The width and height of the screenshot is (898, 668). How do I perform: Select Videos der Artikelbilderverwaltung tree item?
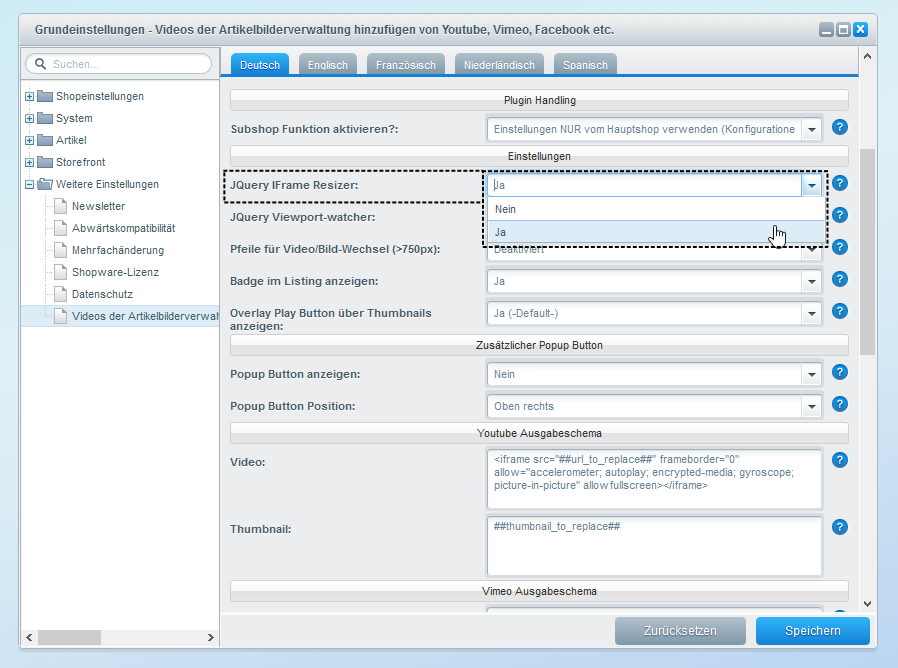pyautogui.click(x=120, y=316)
